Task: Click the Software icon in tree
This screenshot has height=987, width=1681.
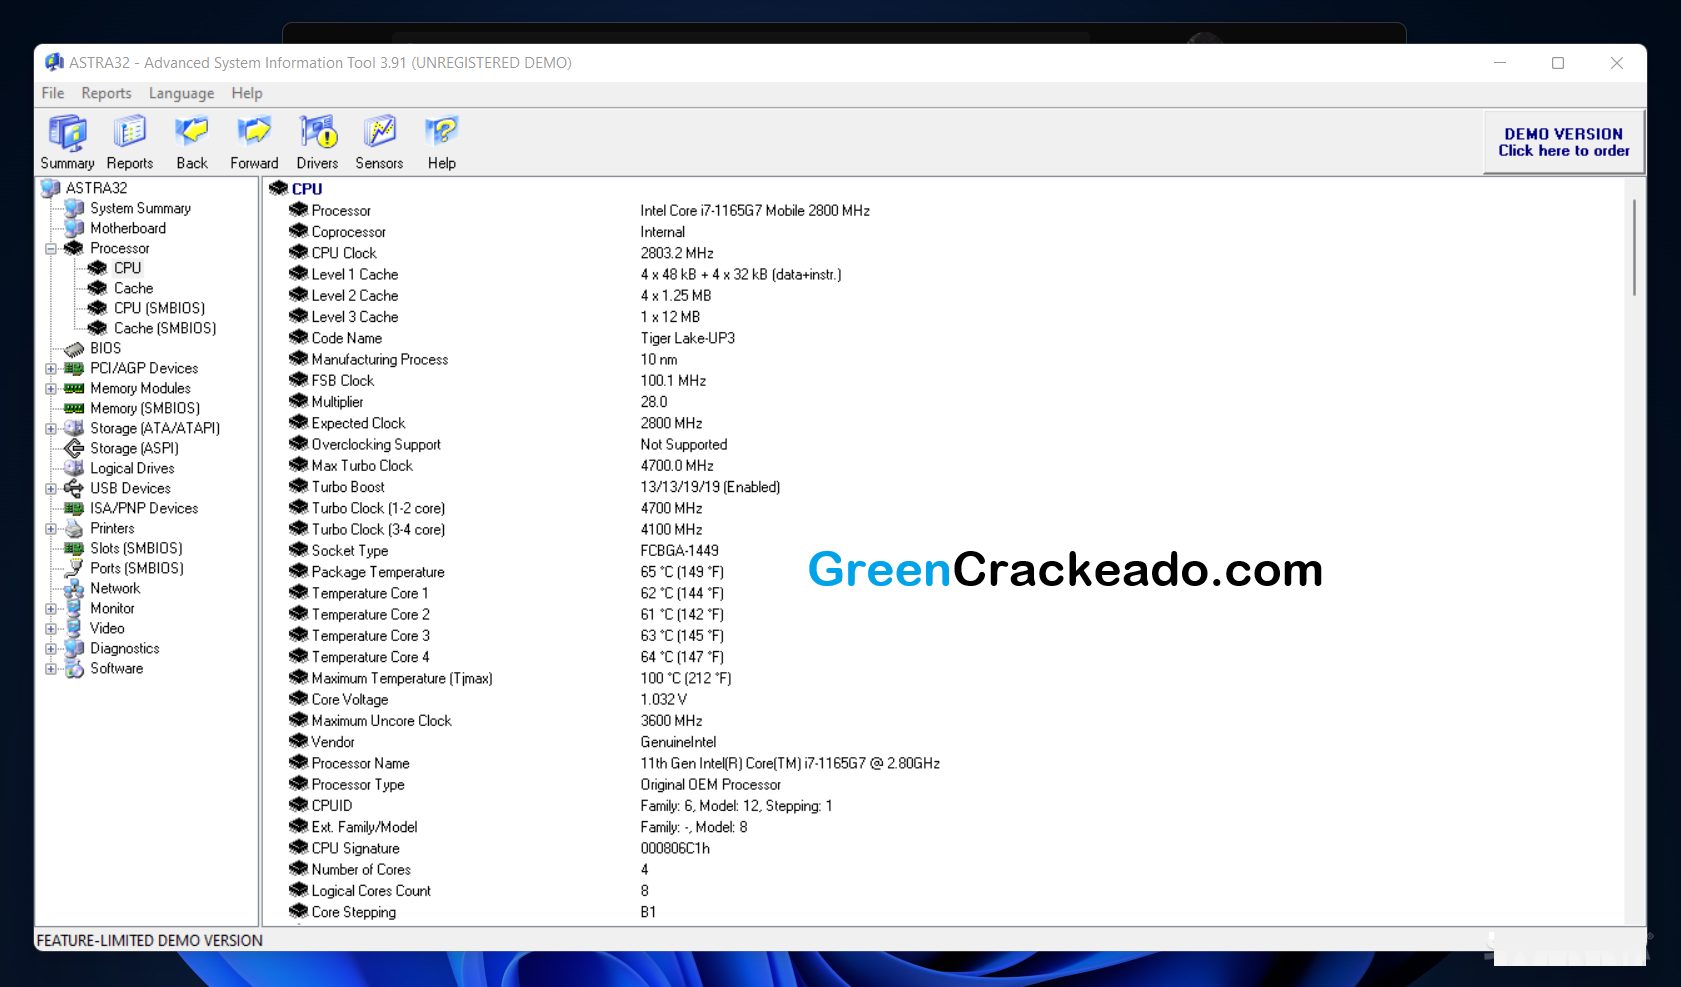Action: 74,668
